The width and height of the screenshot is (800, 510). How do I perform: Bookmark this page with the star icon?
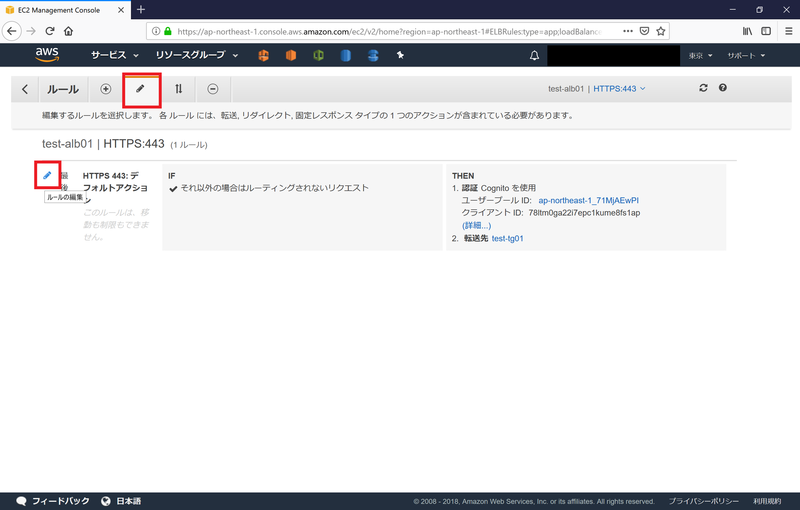[x=661, y=31]
